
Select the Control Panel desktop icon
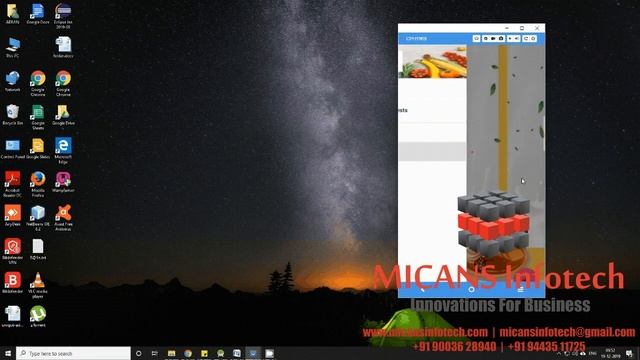click(x=13, y=149)
